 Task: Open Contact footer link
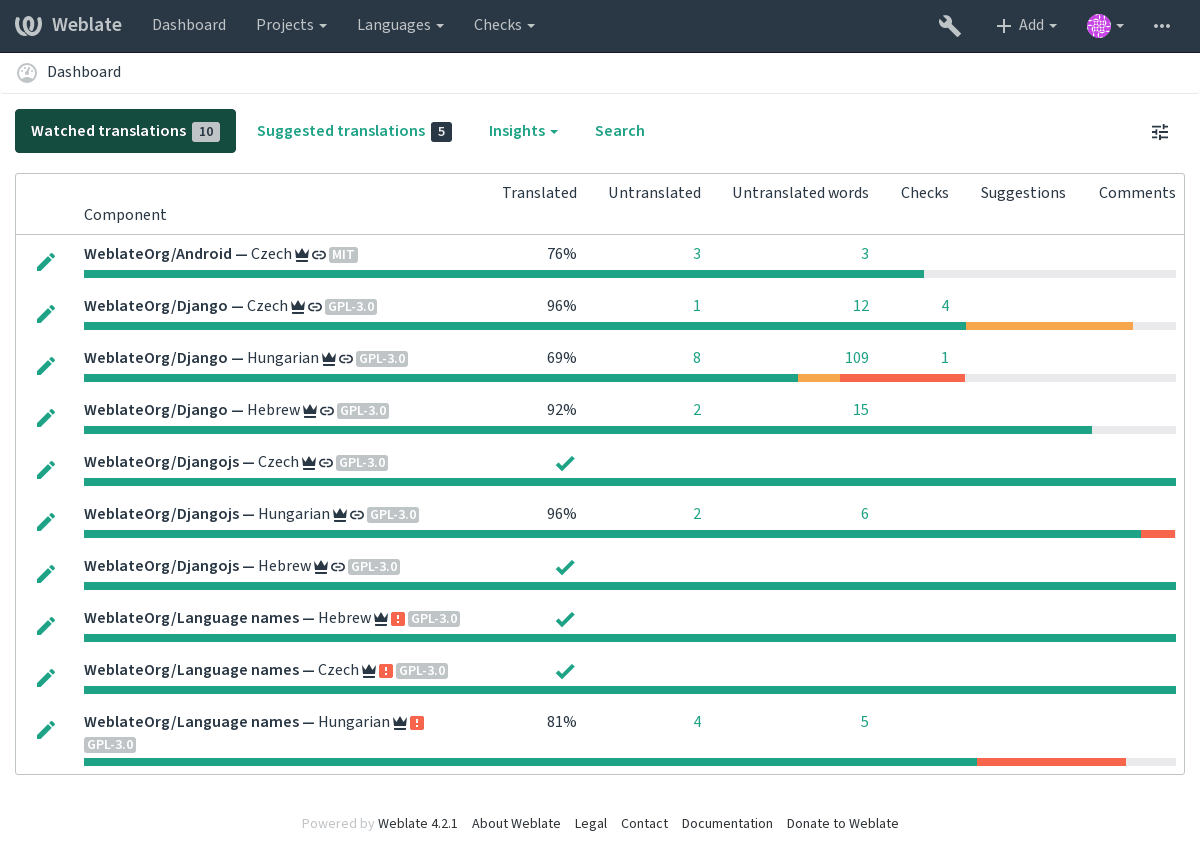click(x=644, y=824)
